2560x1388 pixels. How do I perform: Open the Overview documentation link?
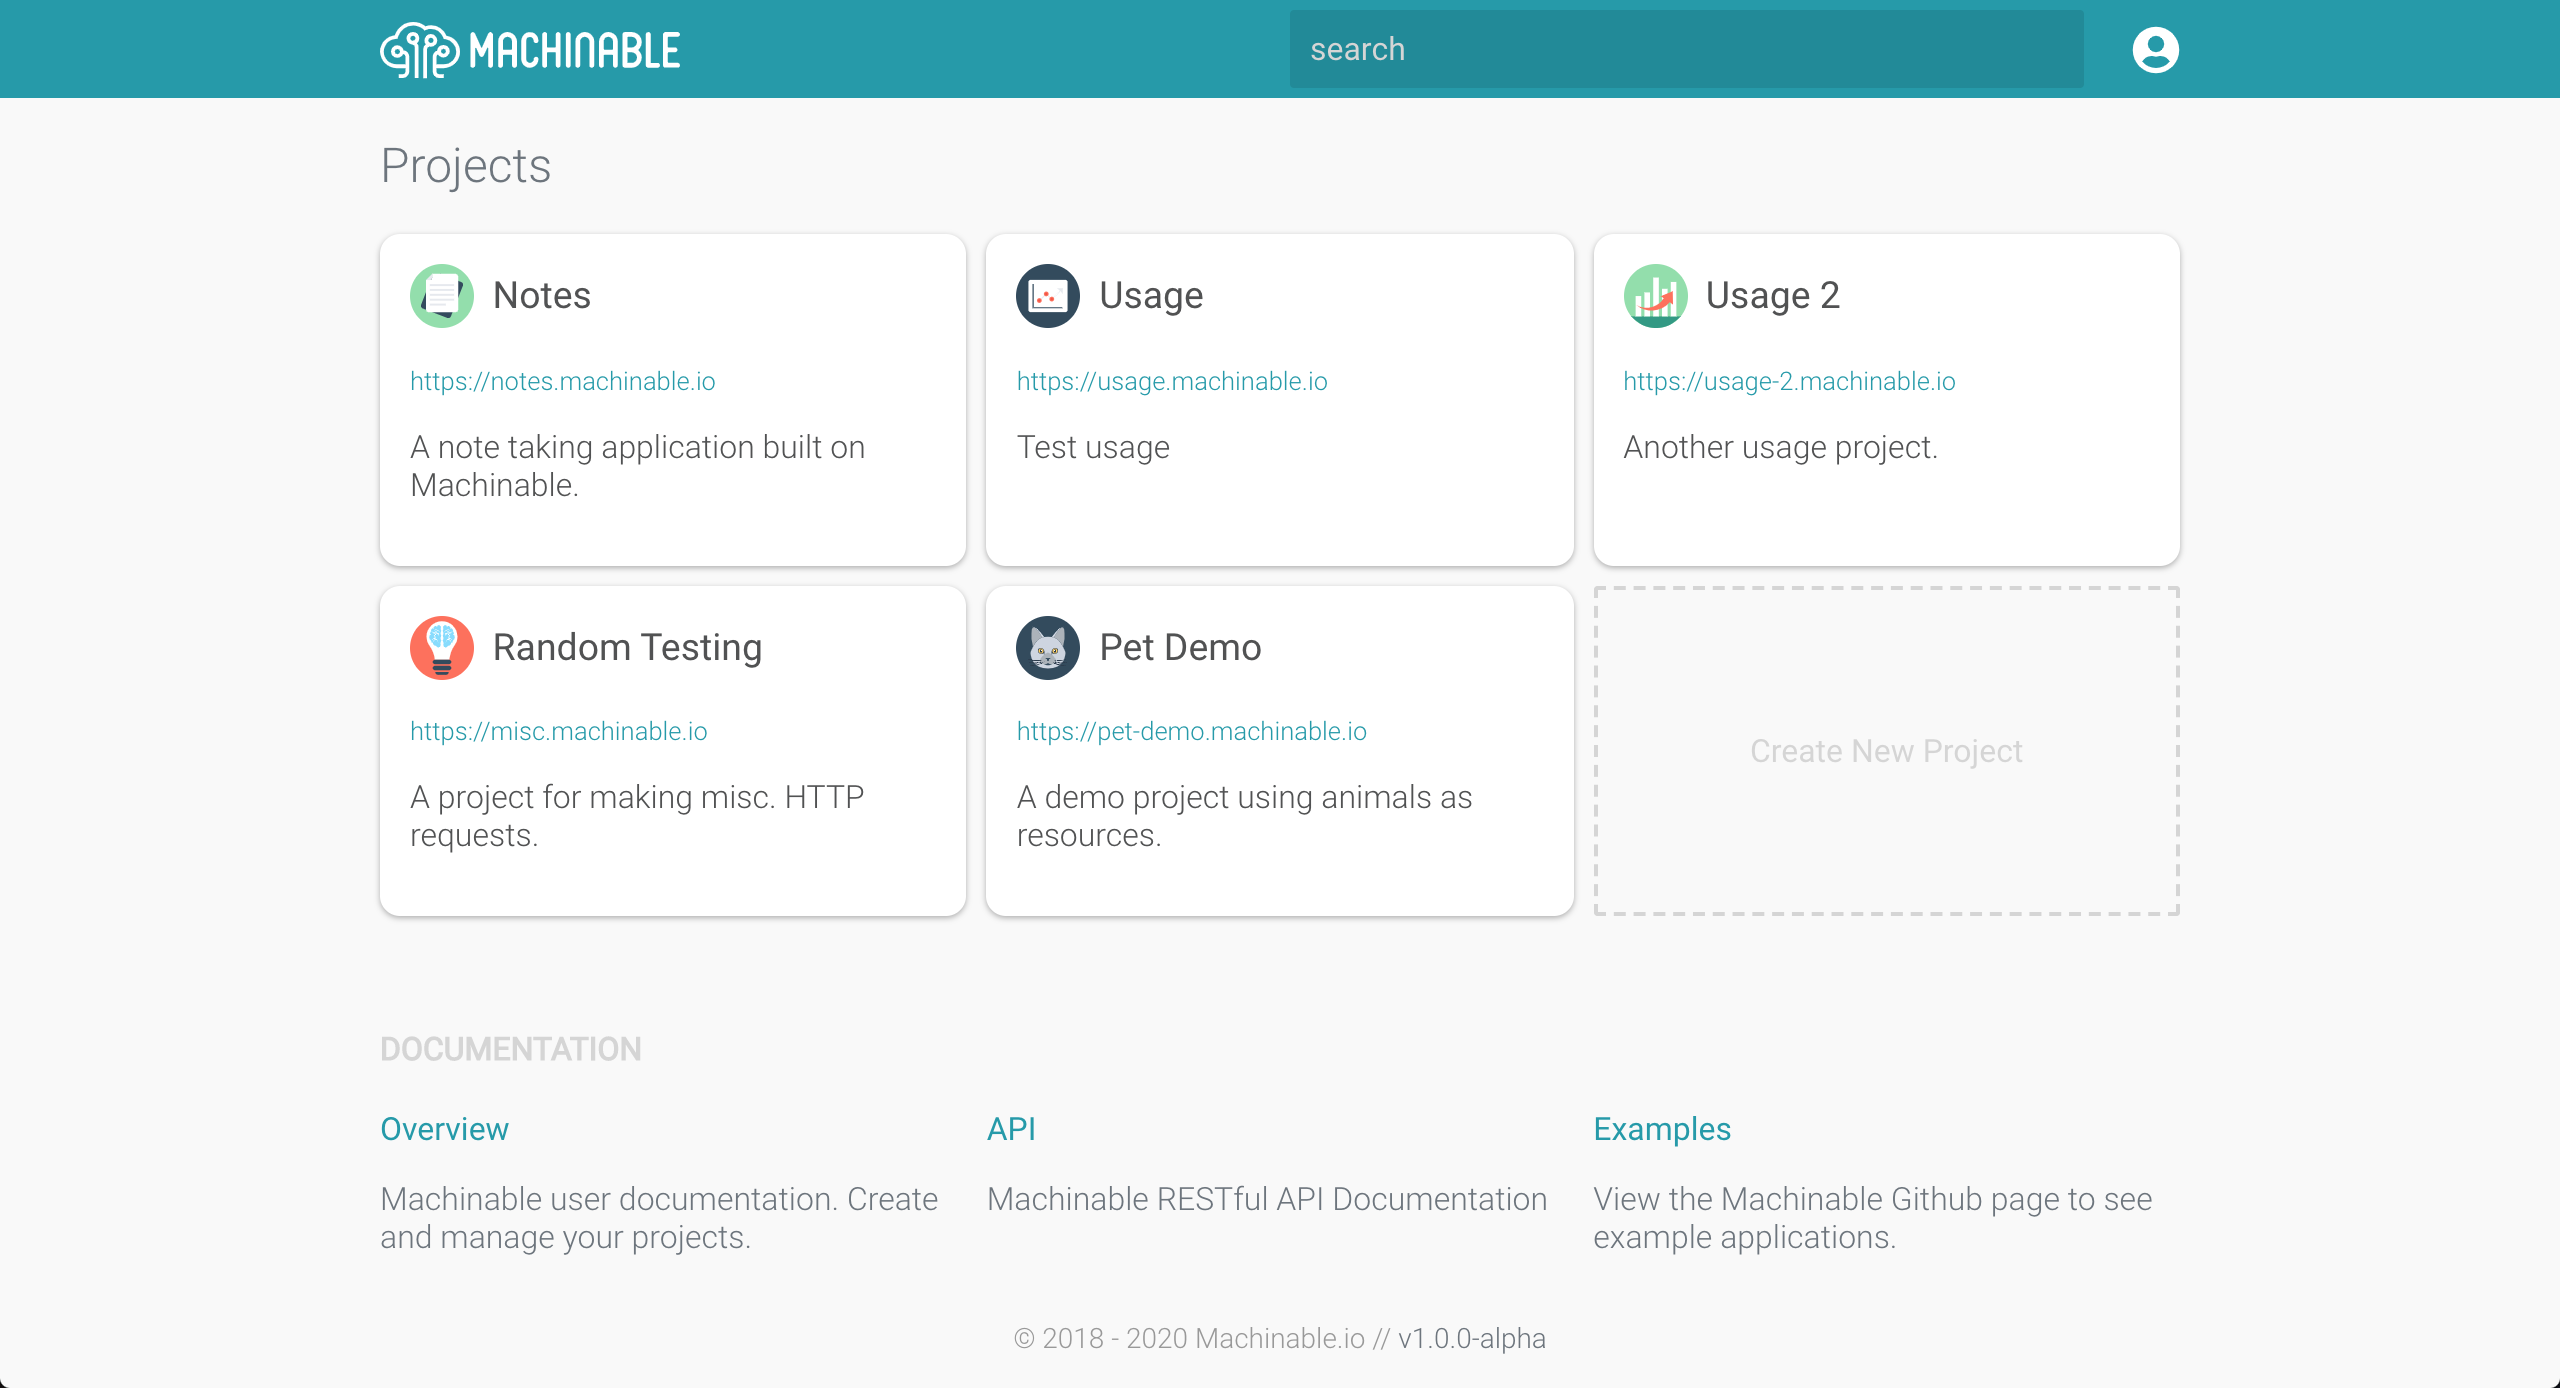[x=444, y=1129]
